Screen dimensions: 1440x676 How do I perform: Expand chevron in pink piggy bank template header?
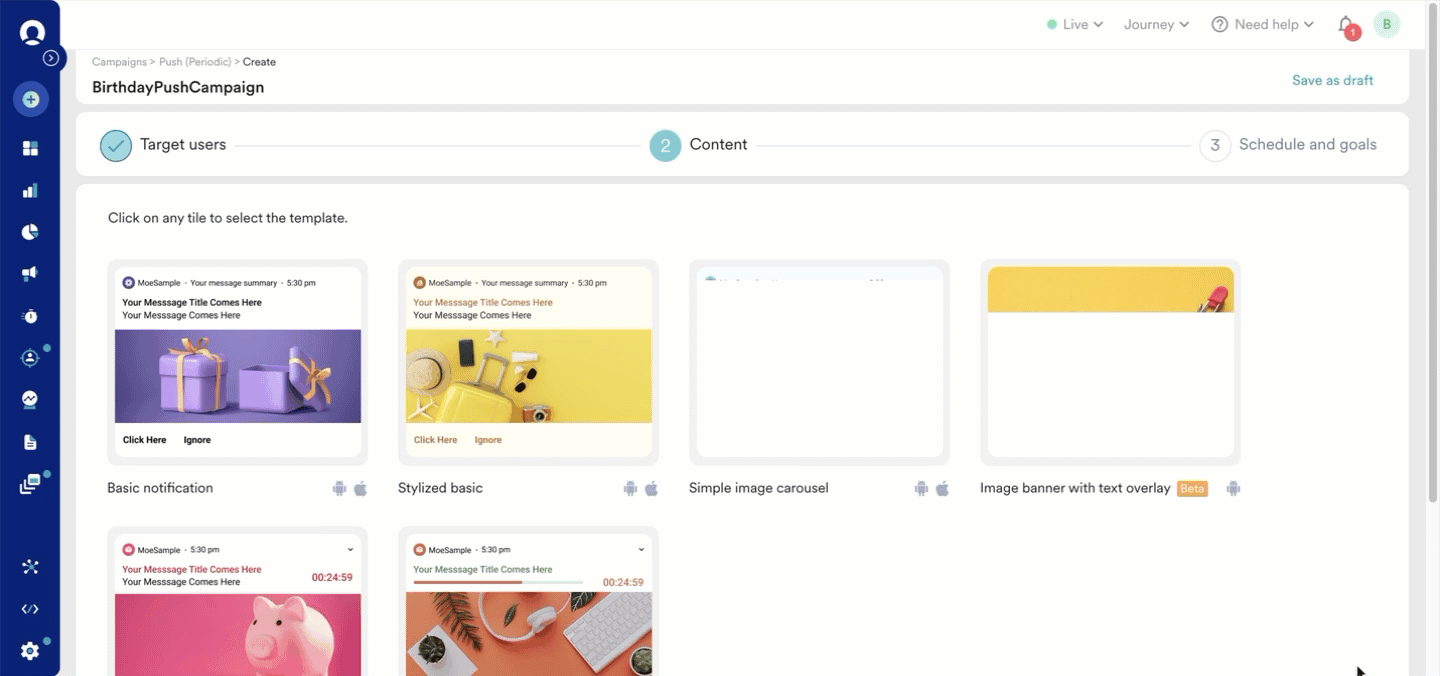point(350,550)
